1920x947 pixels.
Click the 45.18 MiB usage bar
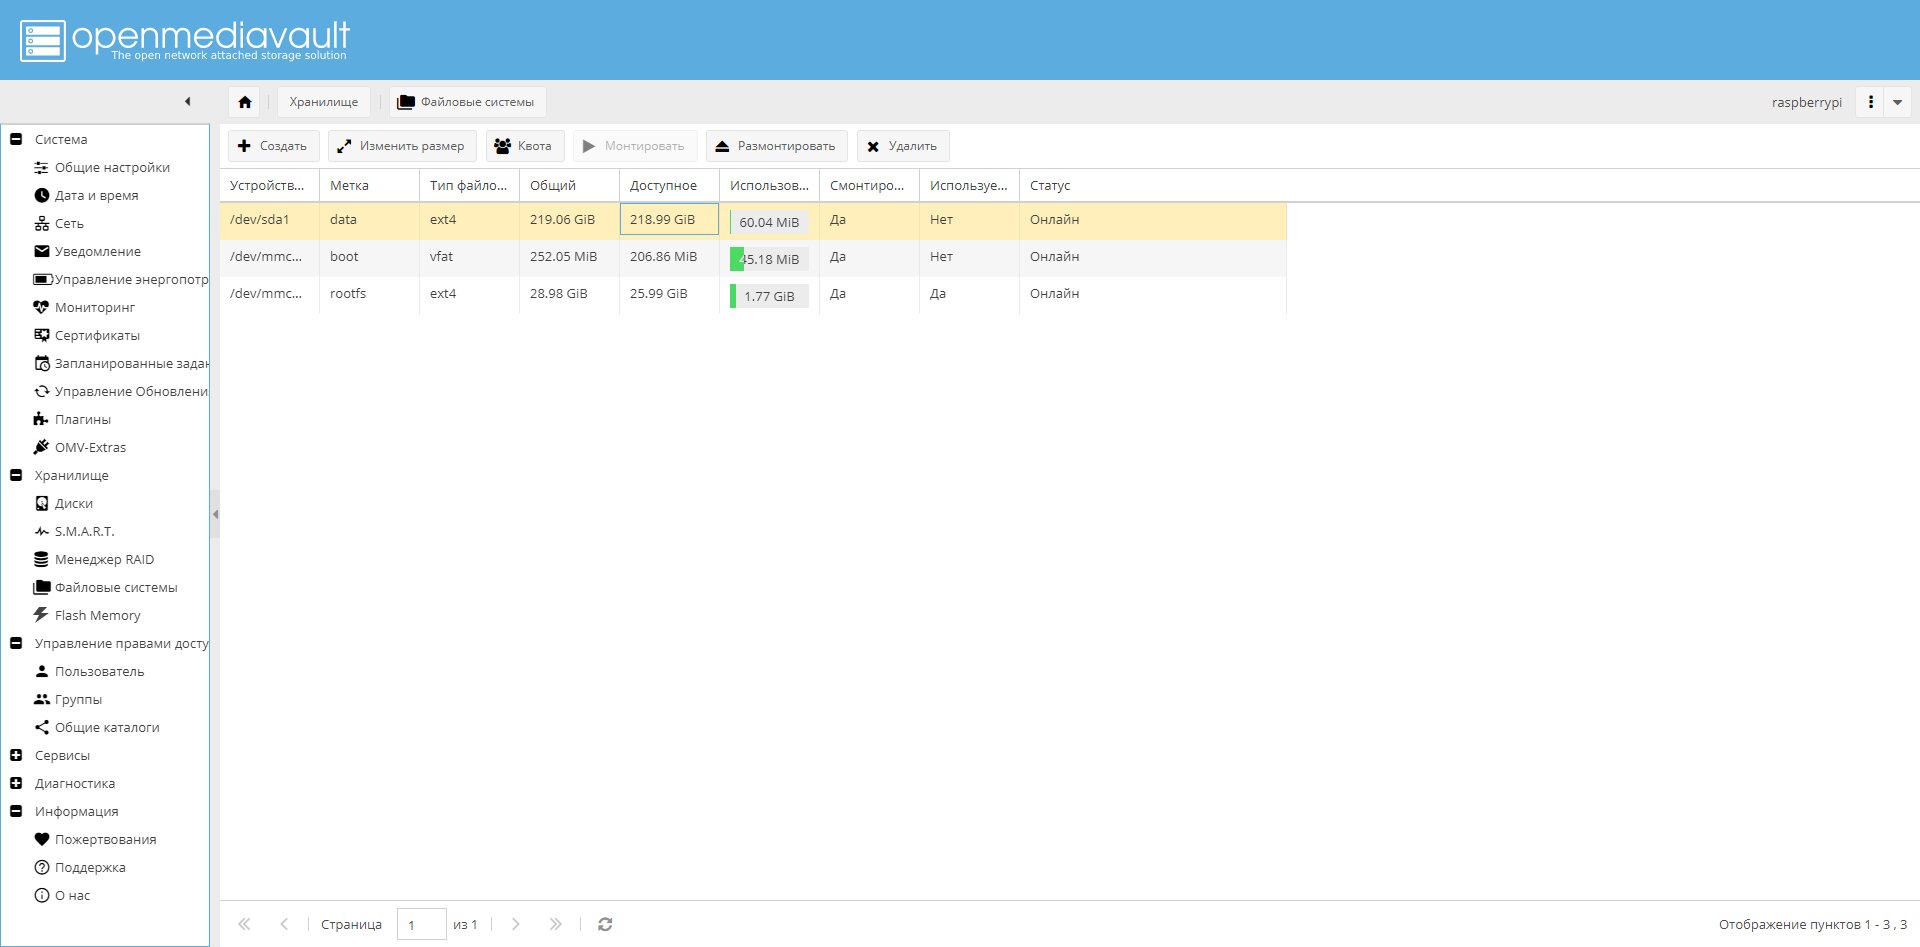click(769, 259)
